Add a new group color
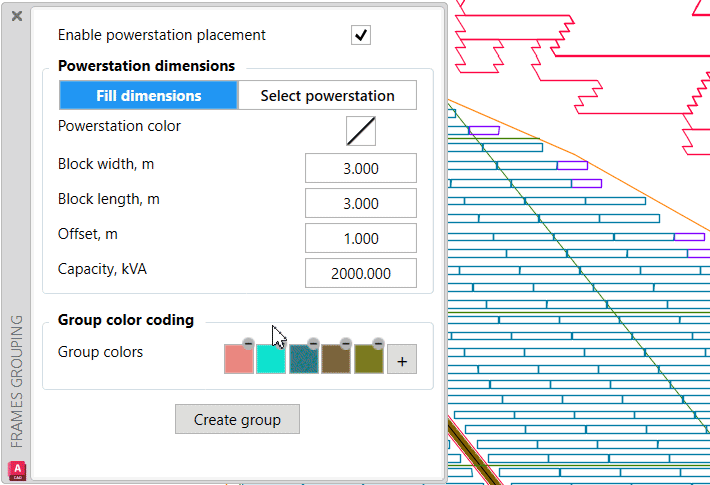The height and width of the screenshot is (485, 710). [401, 360]
